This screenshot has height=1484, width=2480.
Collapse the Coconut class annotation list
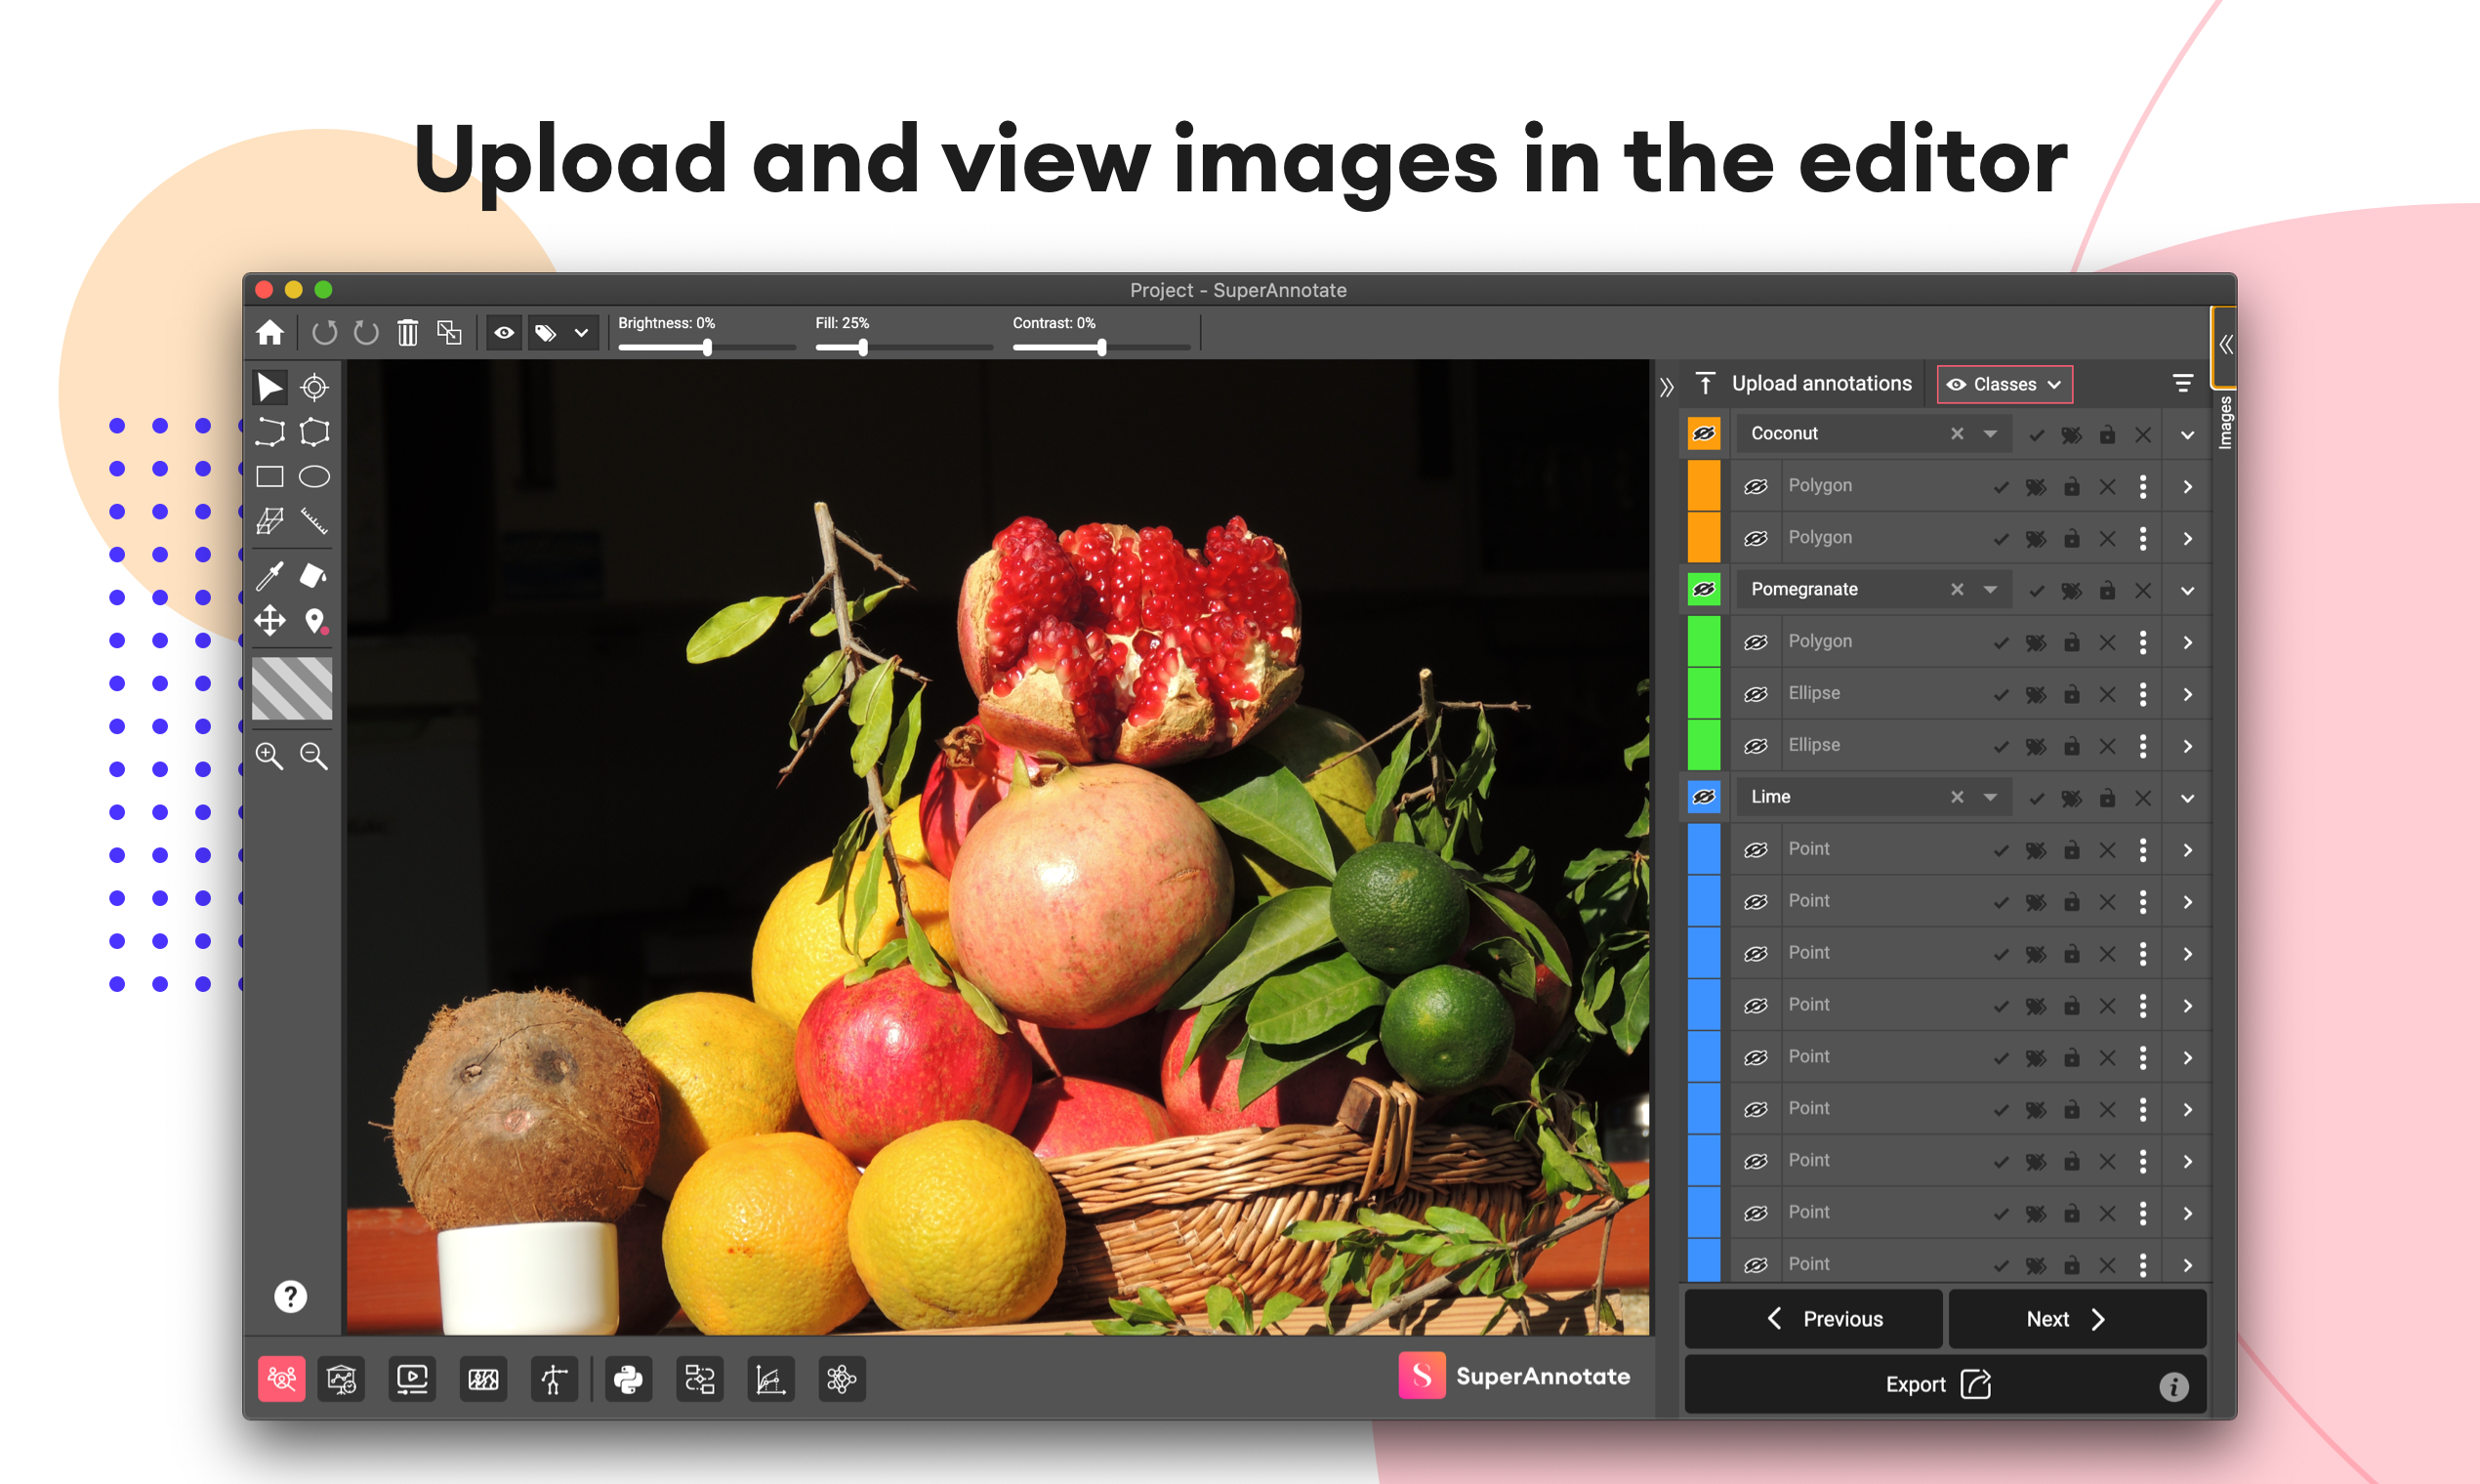(2187, 434)
